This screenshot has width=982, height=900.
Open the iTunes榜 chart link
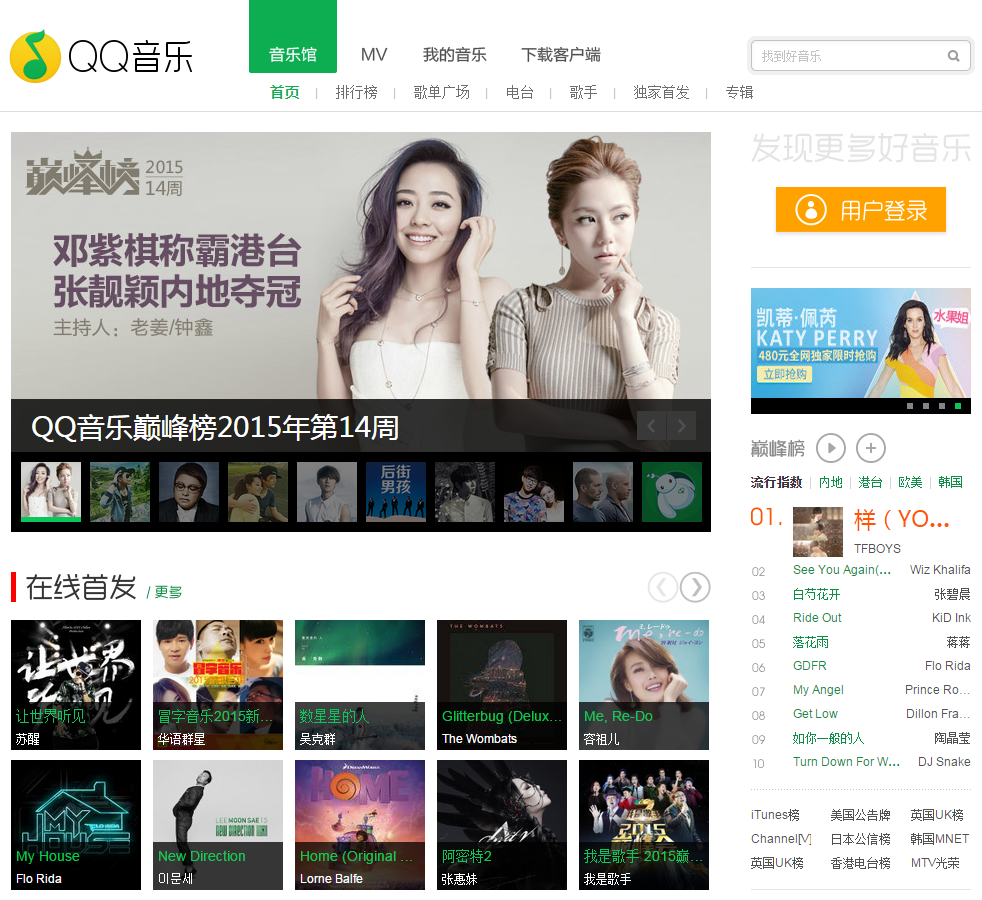[775, 815]
